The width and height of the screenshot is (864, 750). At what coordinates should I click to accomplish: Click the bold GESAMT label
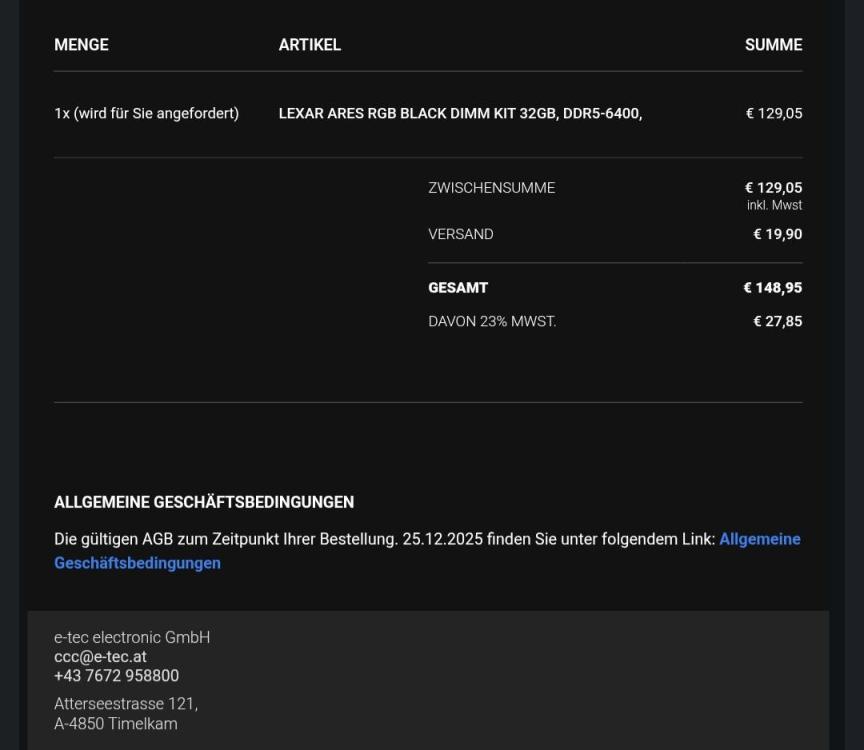458,288
